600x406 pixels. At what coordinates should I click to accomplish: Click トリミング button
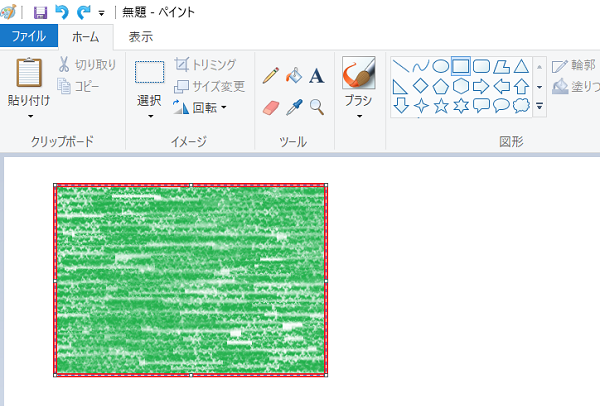point(205,64)
